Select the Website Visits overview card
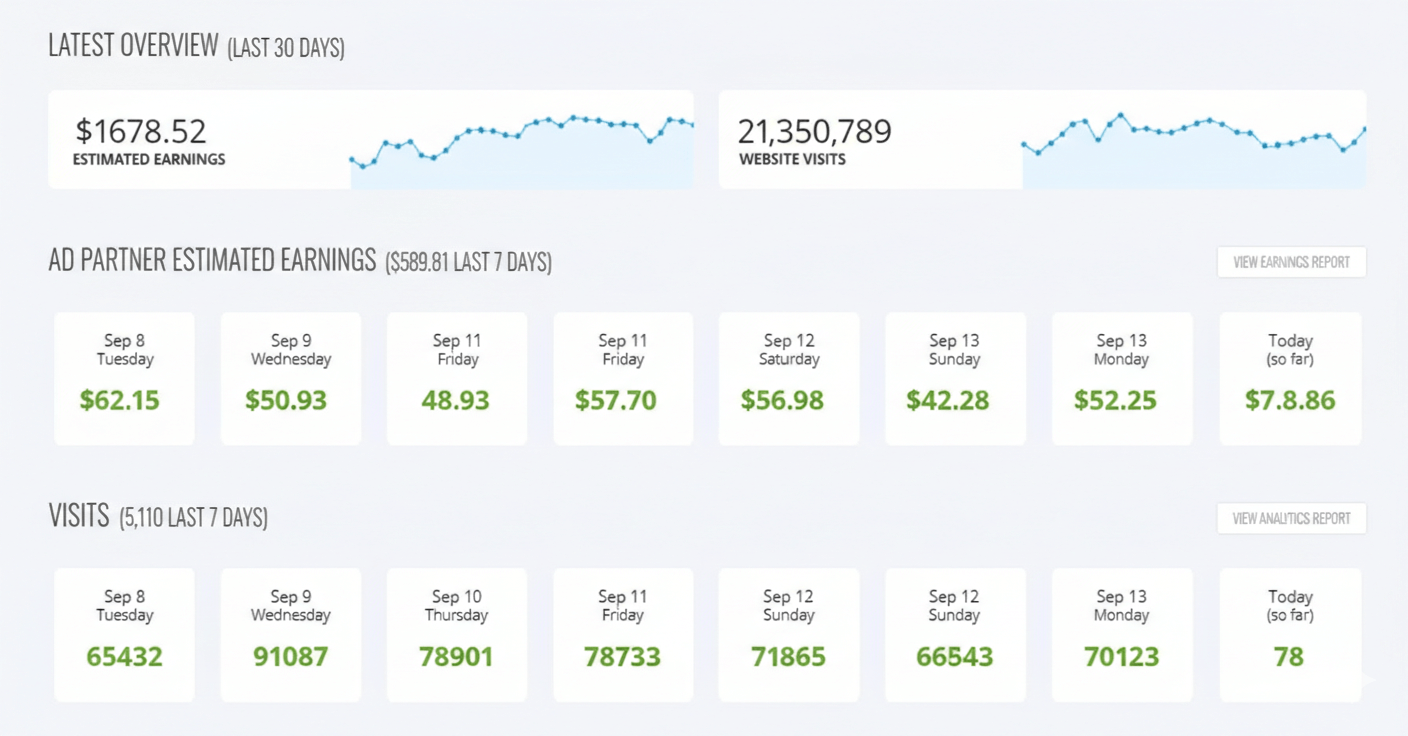 tap(1042, 140)
